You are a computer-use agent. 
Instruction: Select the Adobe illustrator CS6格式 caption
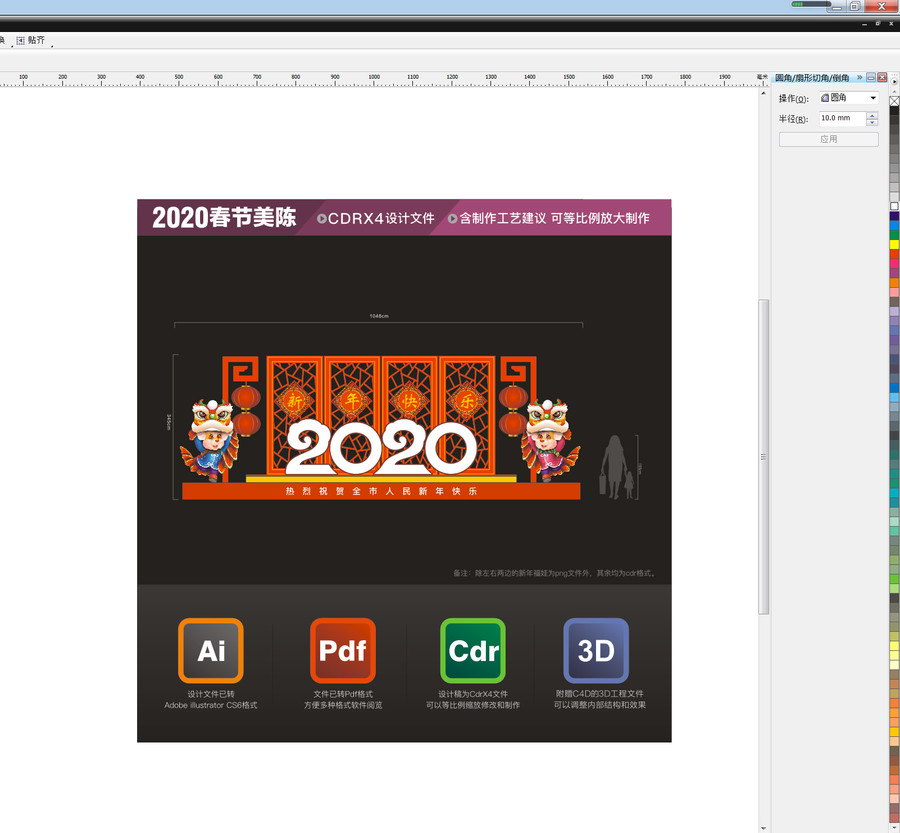(211, 705)
